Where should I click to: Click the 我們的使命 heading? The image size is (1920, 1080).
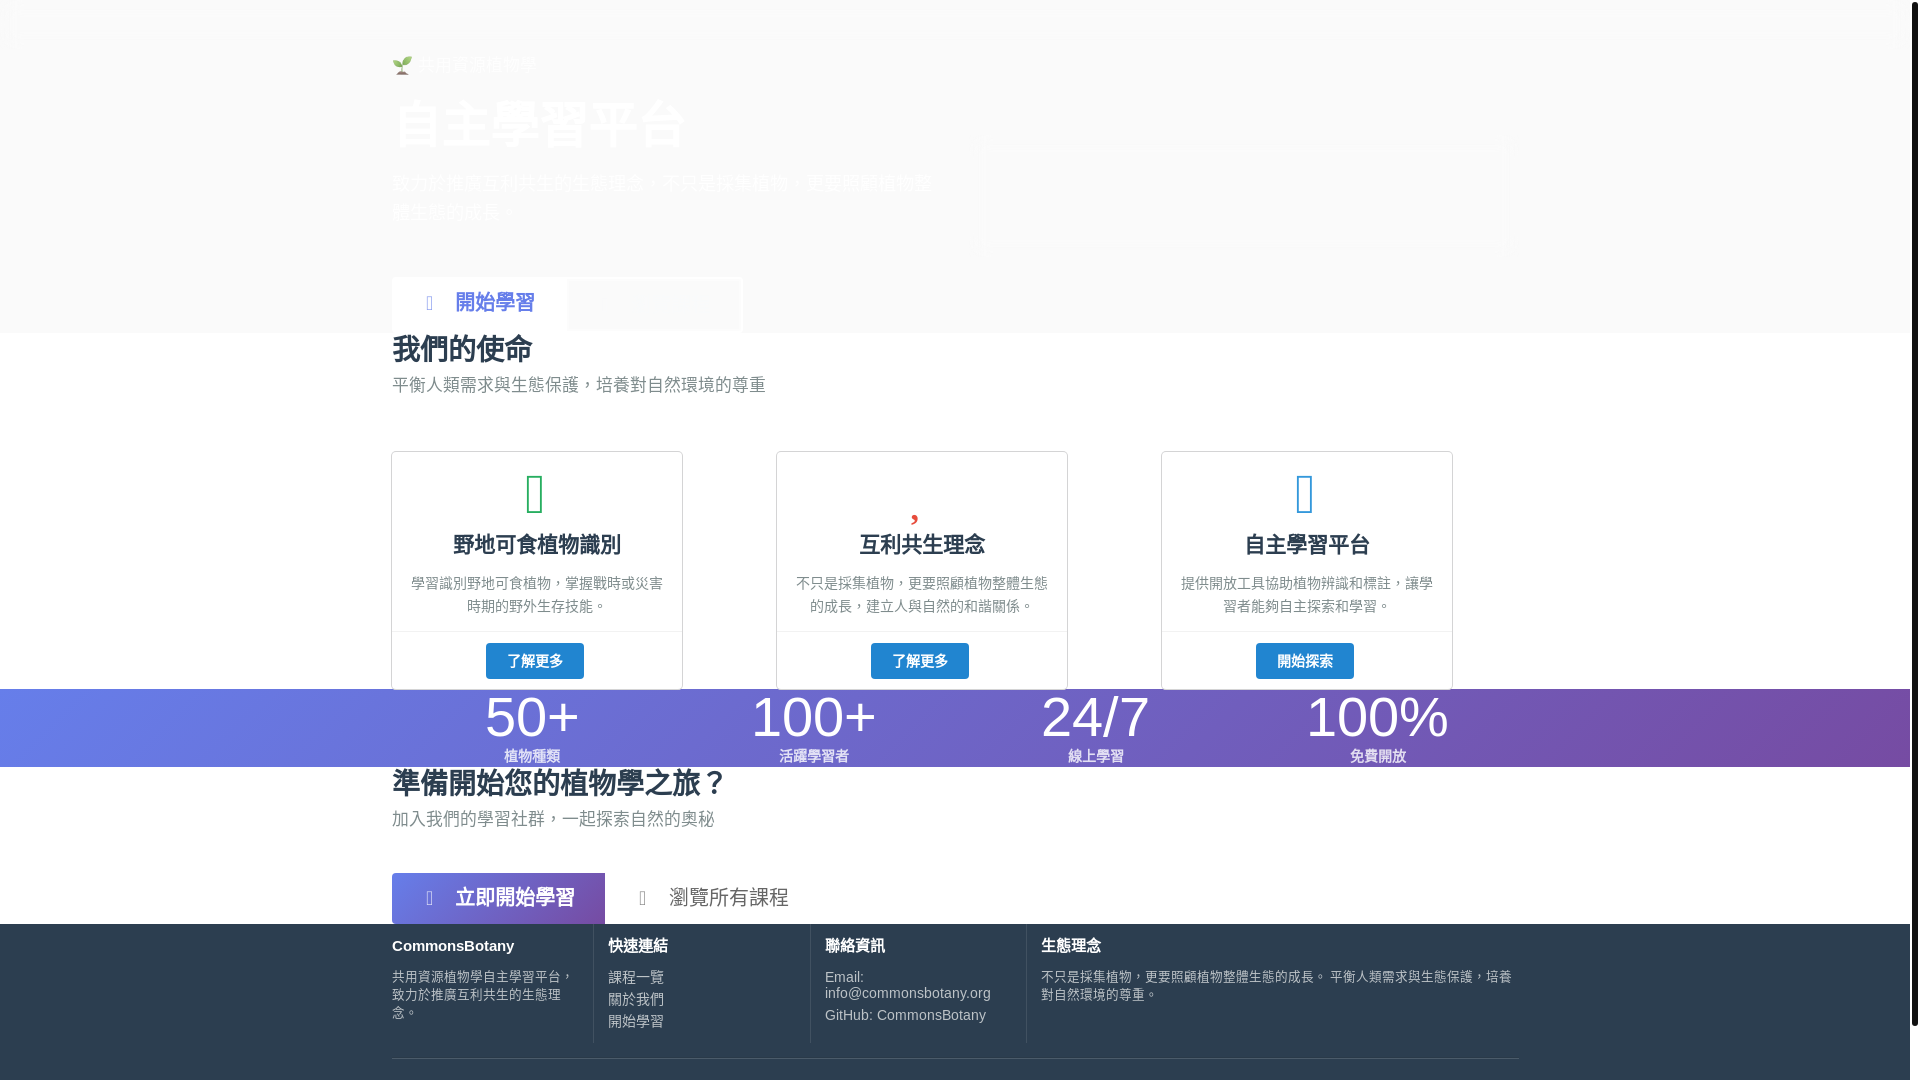[462, 350]
